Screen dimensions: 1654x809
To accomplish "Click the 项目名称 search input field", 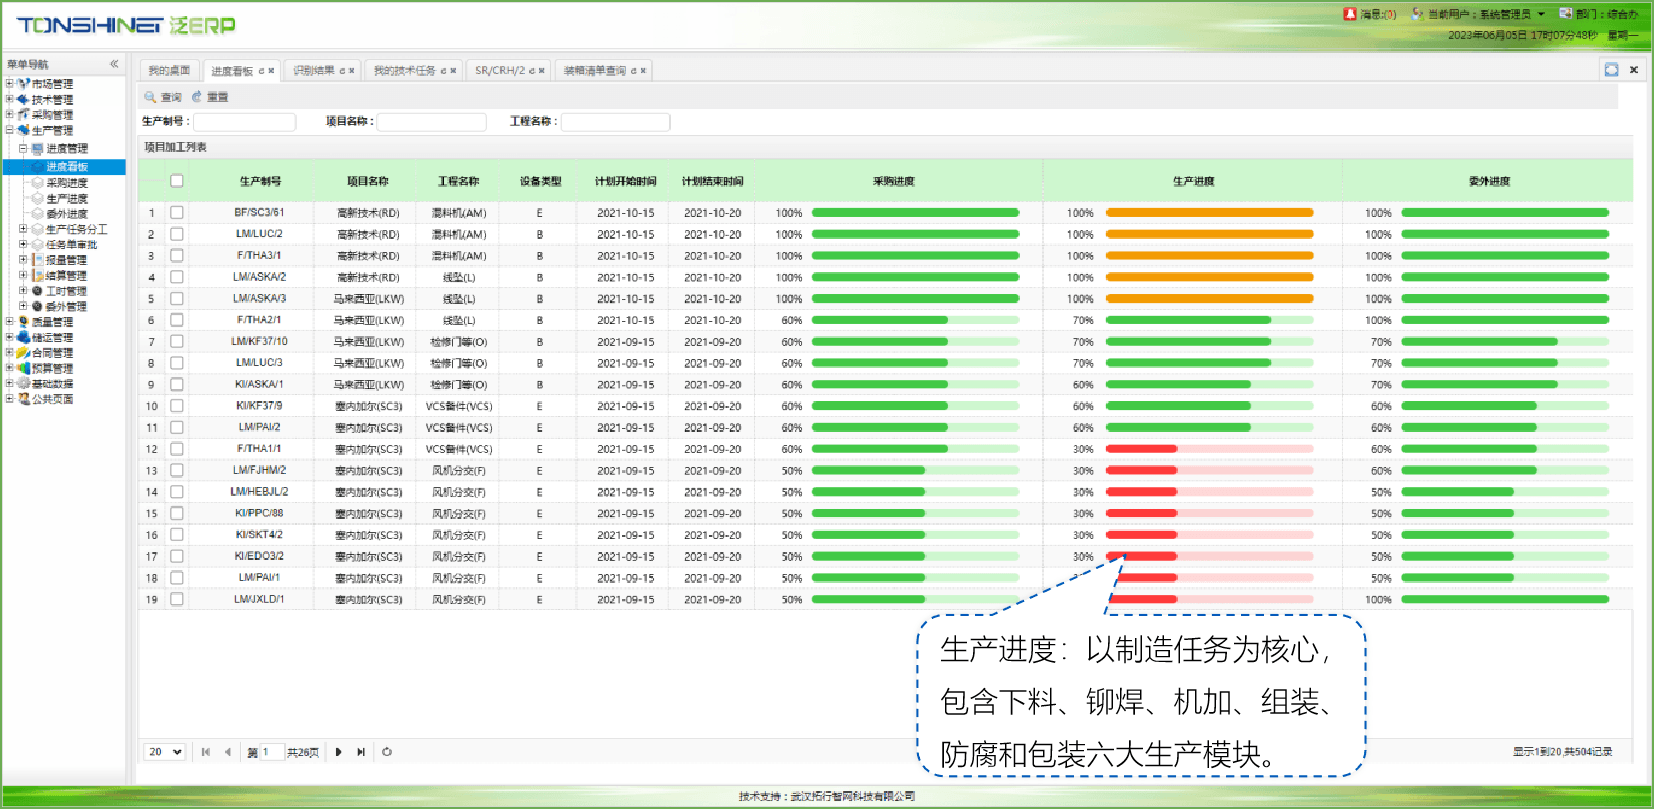I will click(431, 122).
